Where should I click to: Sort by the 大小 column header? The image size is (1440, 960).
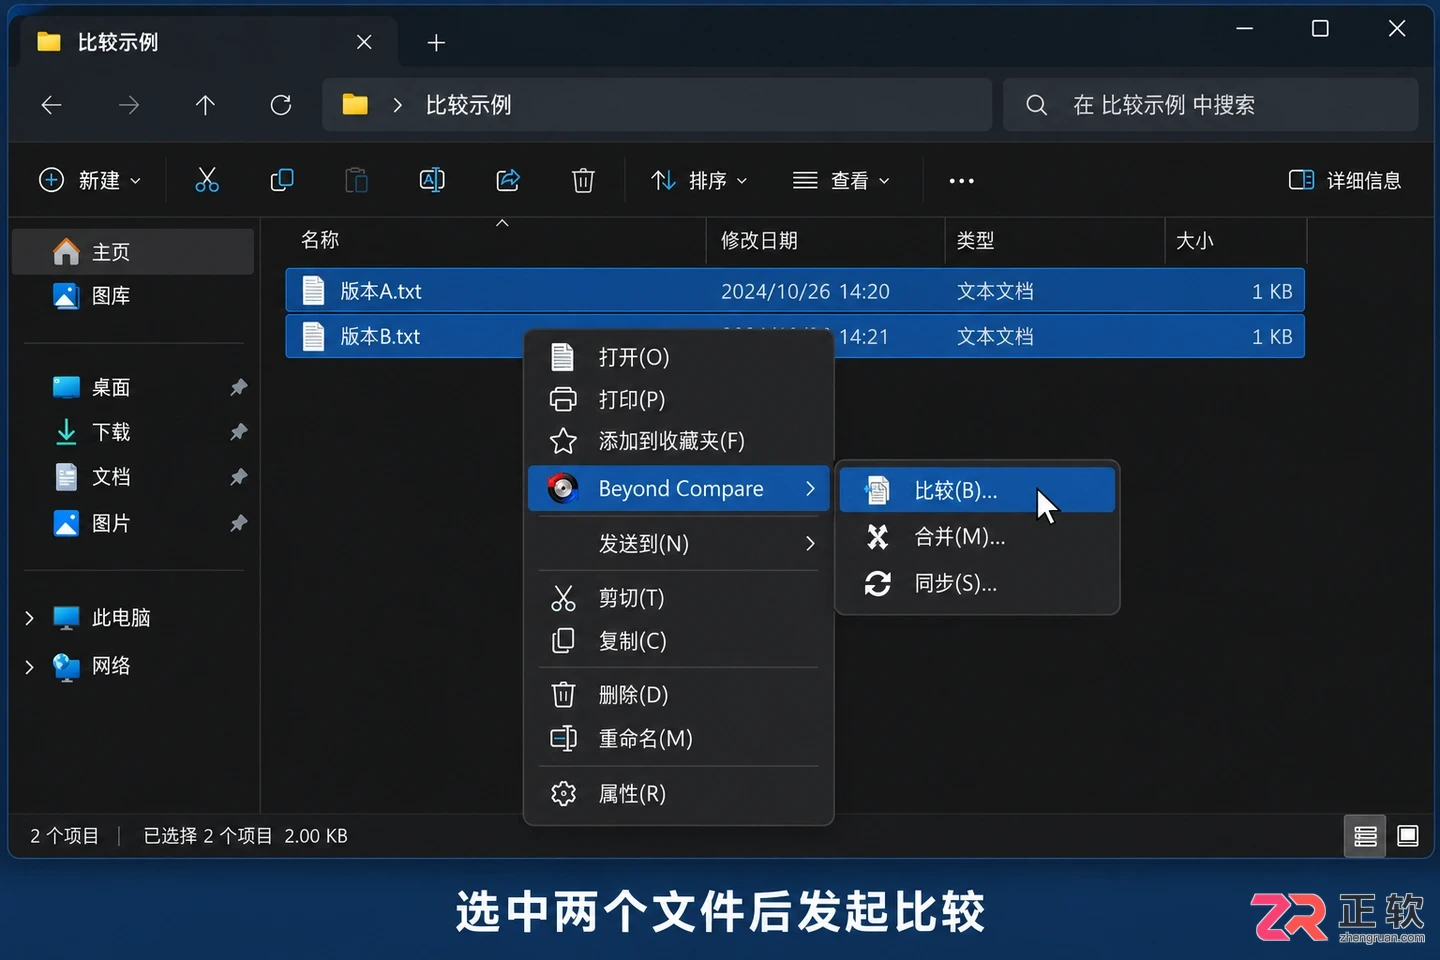[1194, 240]
